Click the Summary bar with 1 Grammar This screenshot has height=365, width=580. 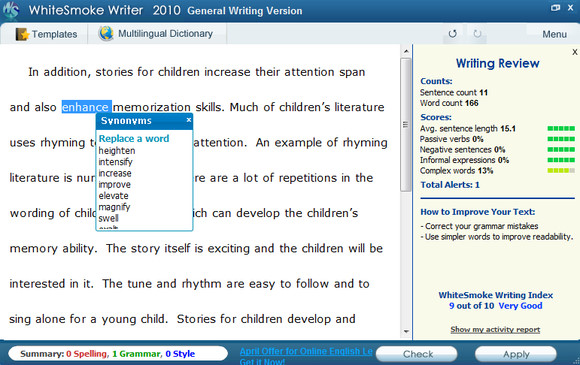[x=117, y=354]
